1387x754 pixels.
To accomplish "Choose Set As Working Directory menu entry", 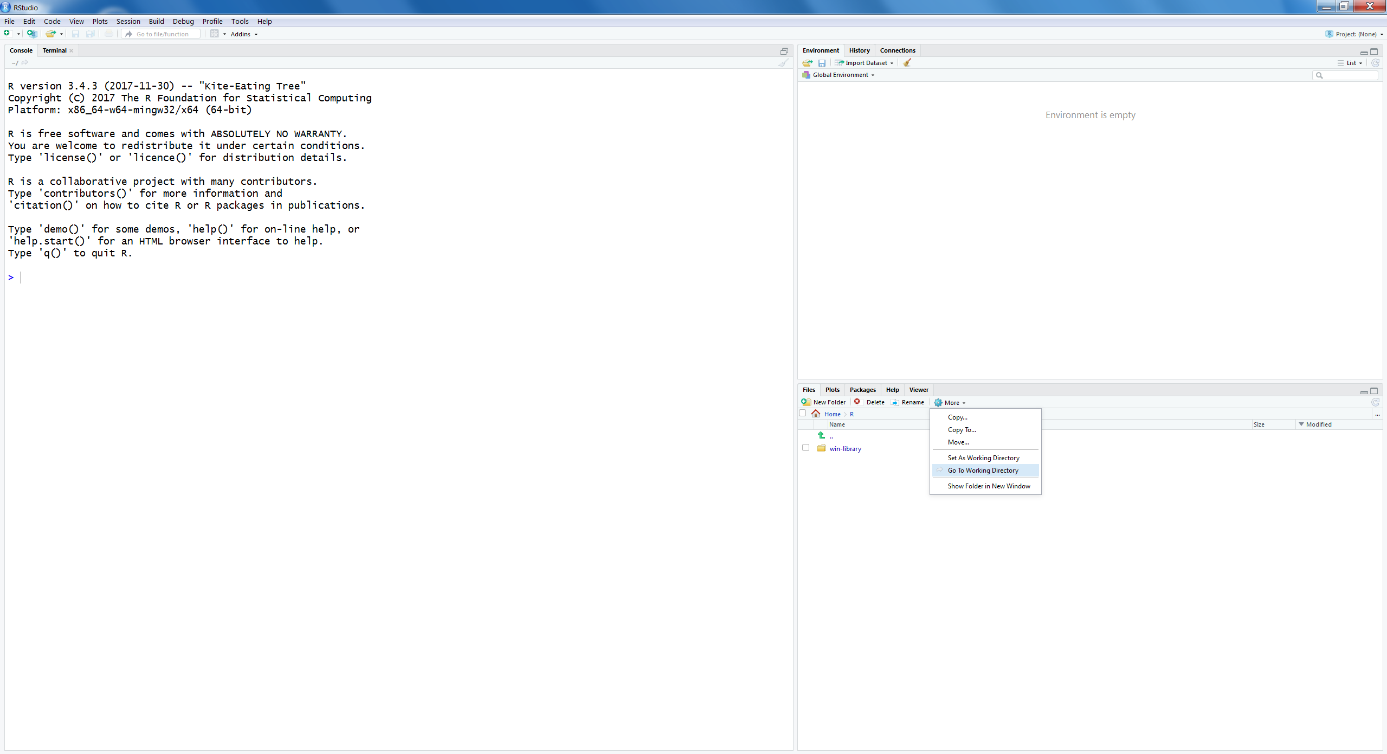I will click(x=983, y=458).
